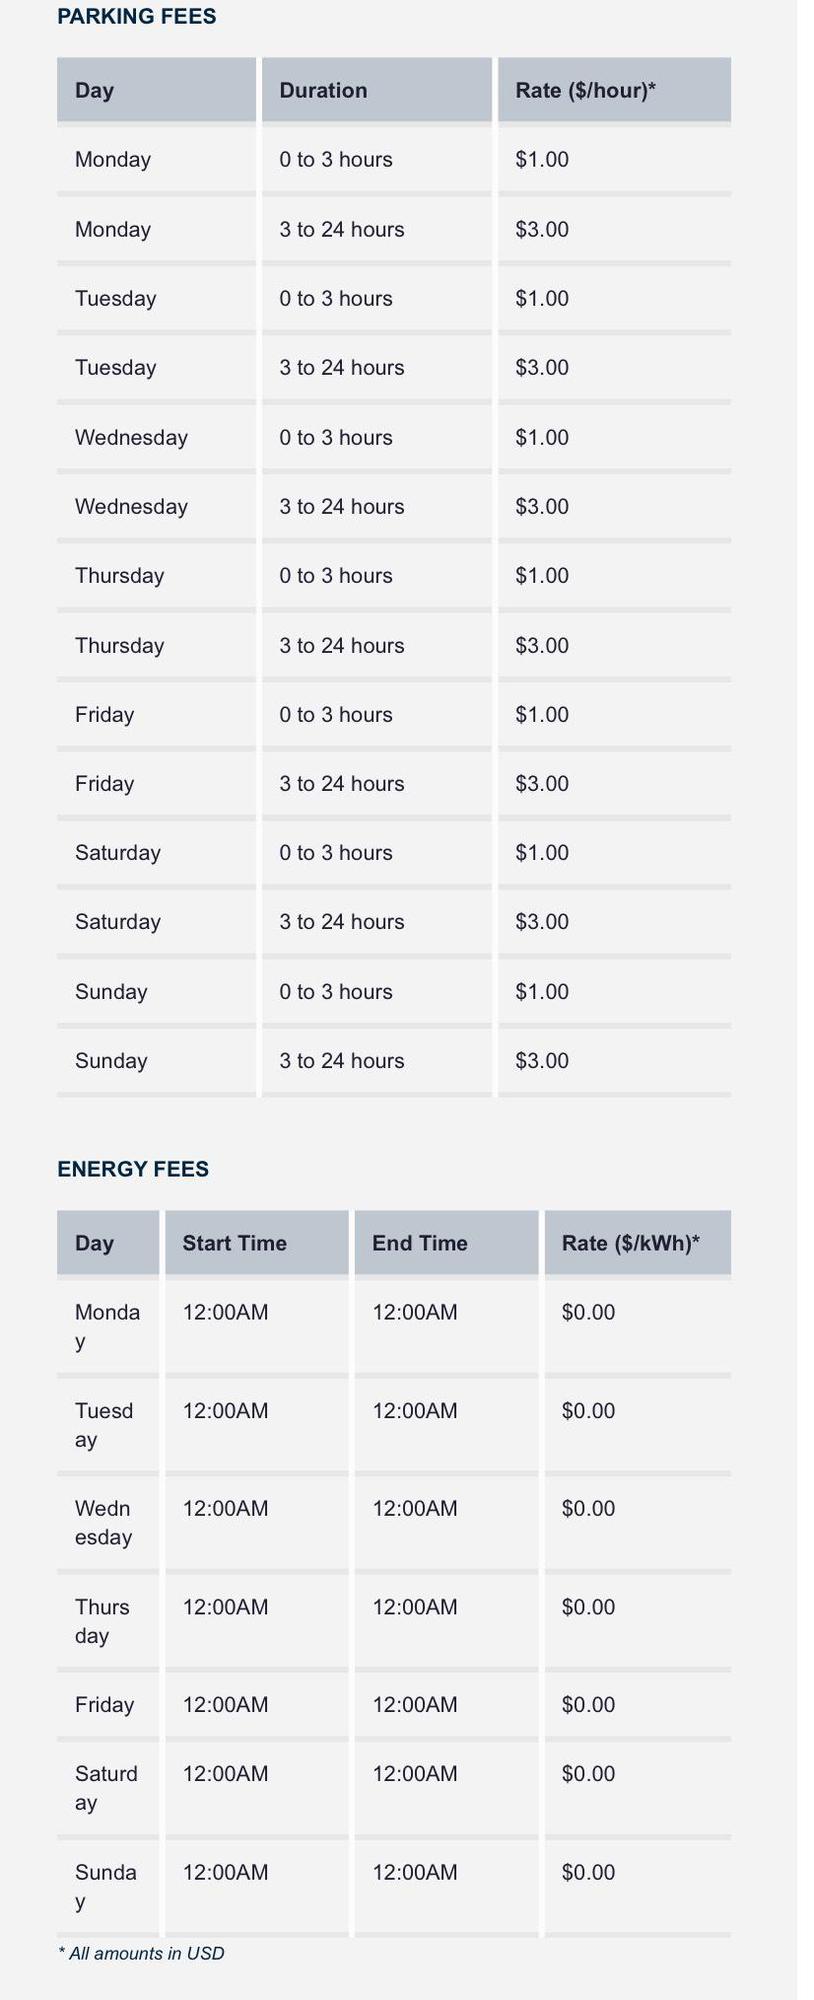The width and height of the screenshot is (814, 2000).
Task: Click the PARKING FEES heading
Action: point(136,17)
